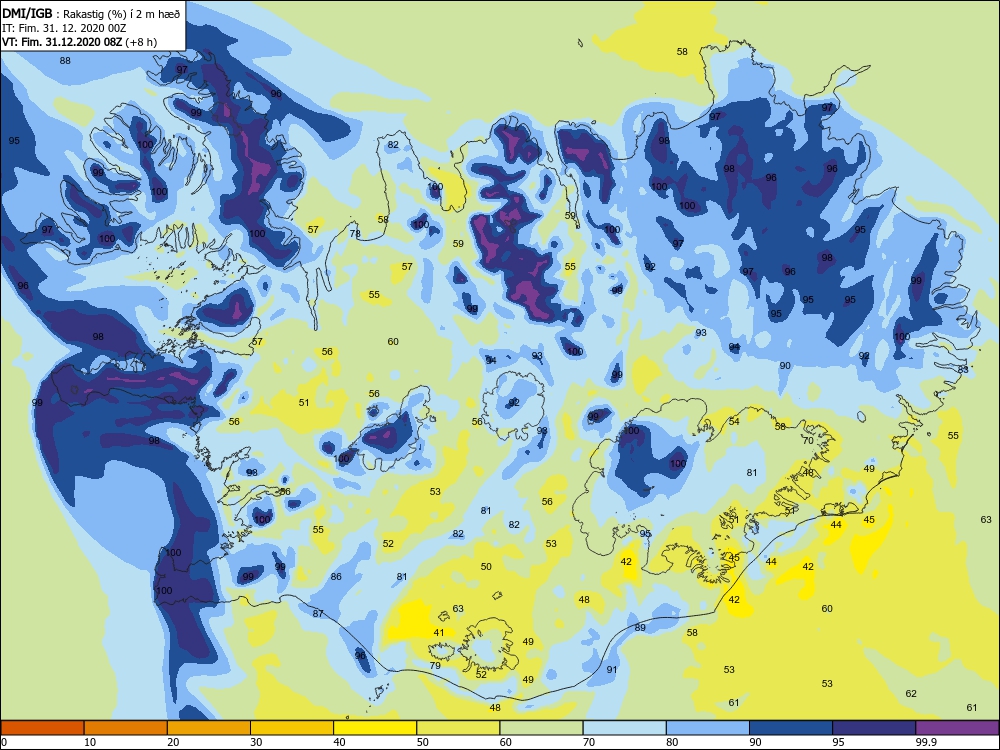The width and height of the screenshot is (1000, 750).
Task: Click the map value 88 below the title box
Action: pos(65,61)
